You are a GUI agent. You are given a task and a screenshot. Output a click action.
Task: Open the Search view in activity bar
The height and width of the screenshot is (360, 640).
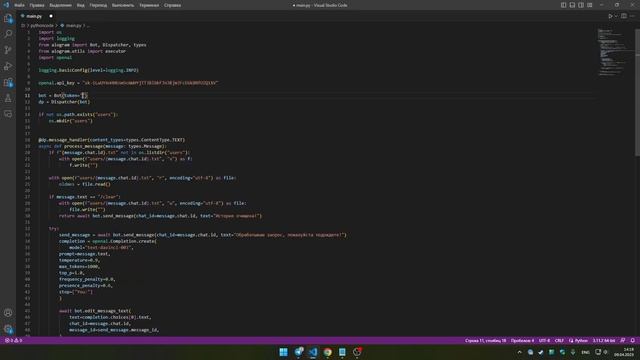point(8,34)
